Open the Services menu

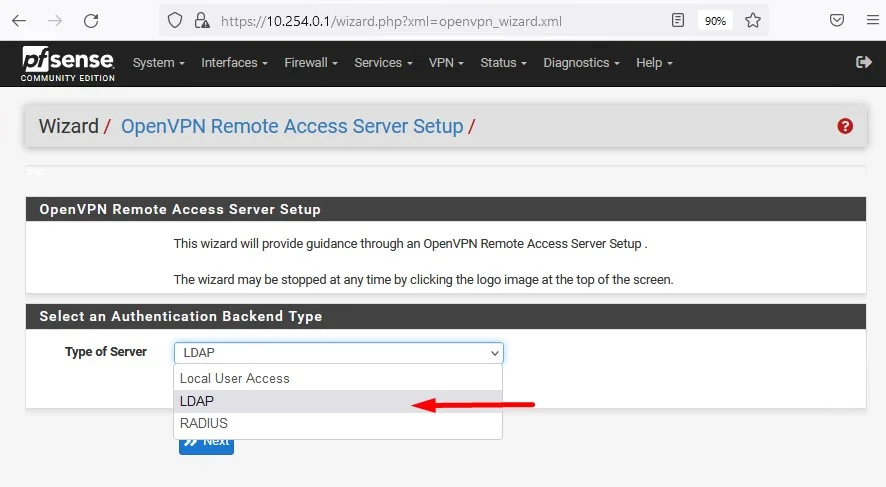tap(383, 63)
